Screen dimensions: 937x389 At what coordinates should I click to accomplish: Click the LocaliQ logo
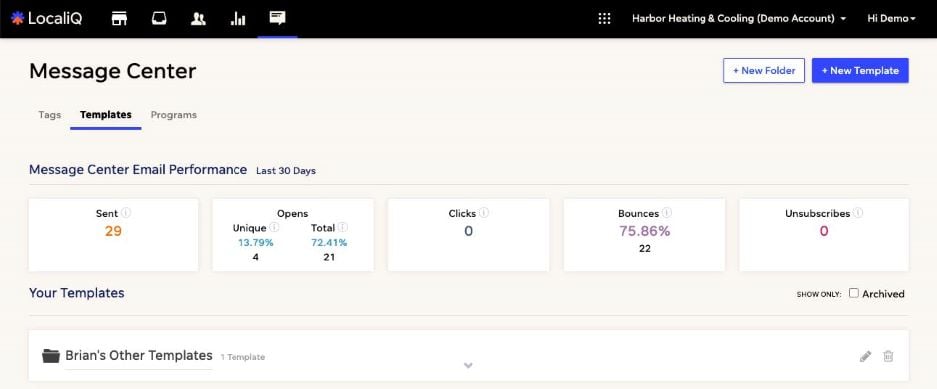point(46,19)
